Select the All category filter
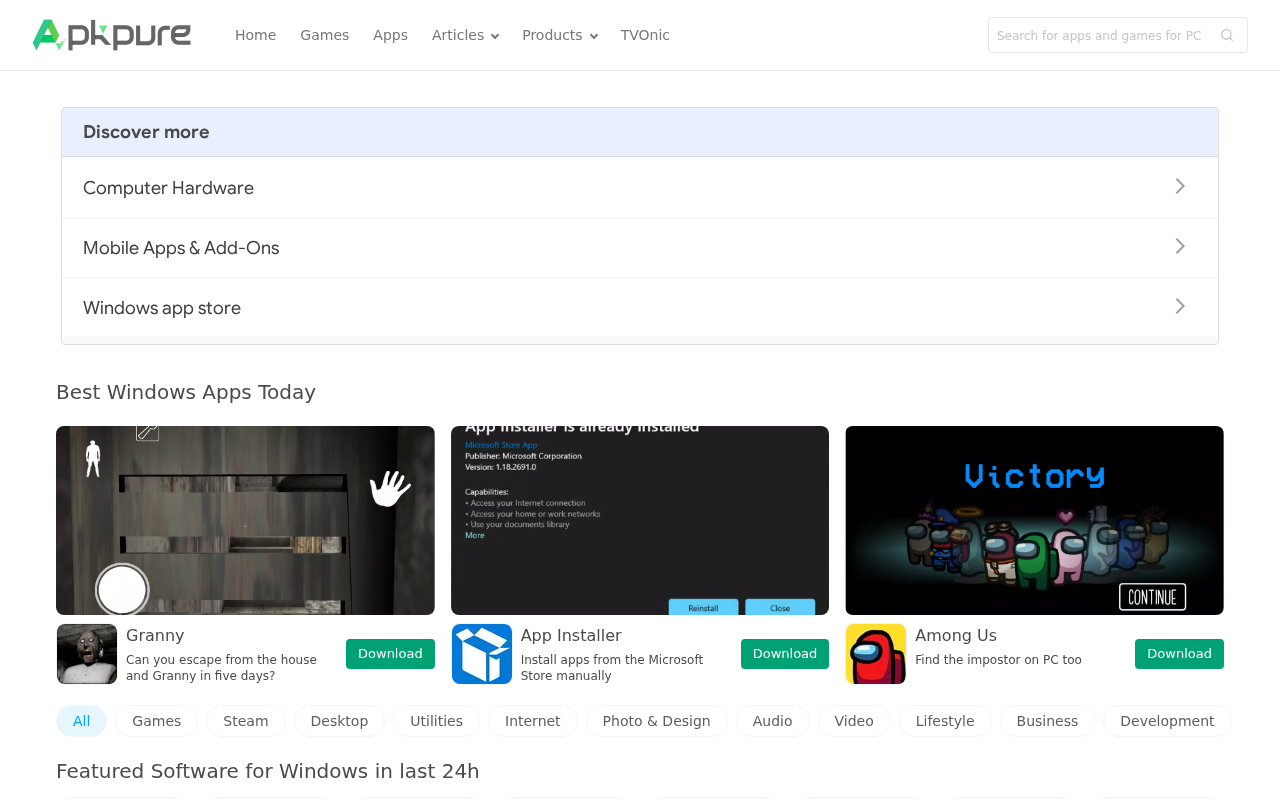This screenshot has width=1280, height=800. tap(81, 721)
